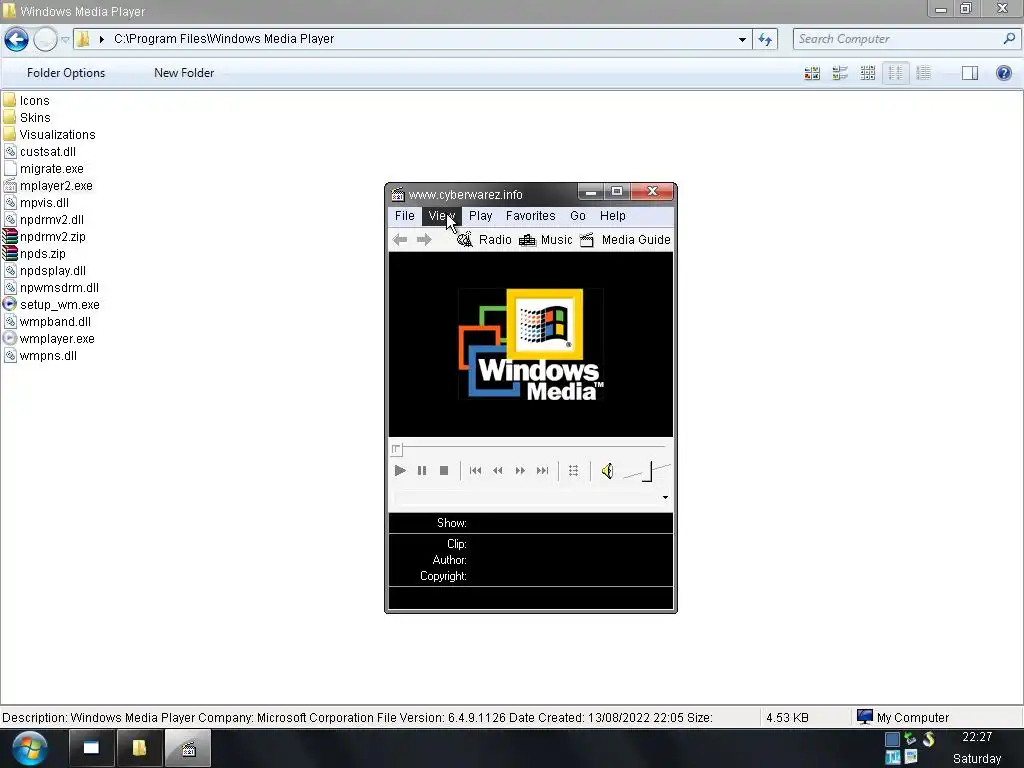
Task: Open the Windows Start menu orb
Action: pyautogui.click(x=29, y=748)
